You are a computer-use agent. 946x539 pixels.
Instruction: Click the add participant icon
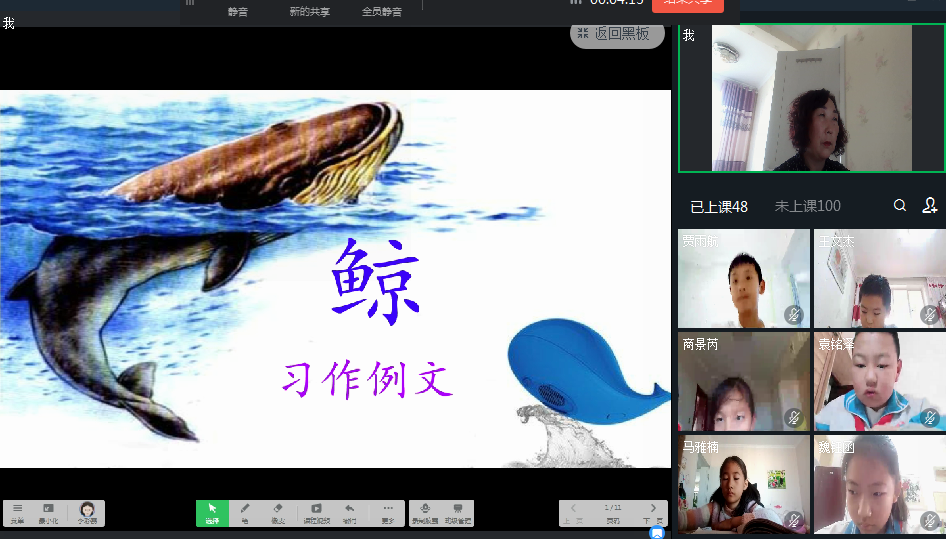[x=929, y=205]
